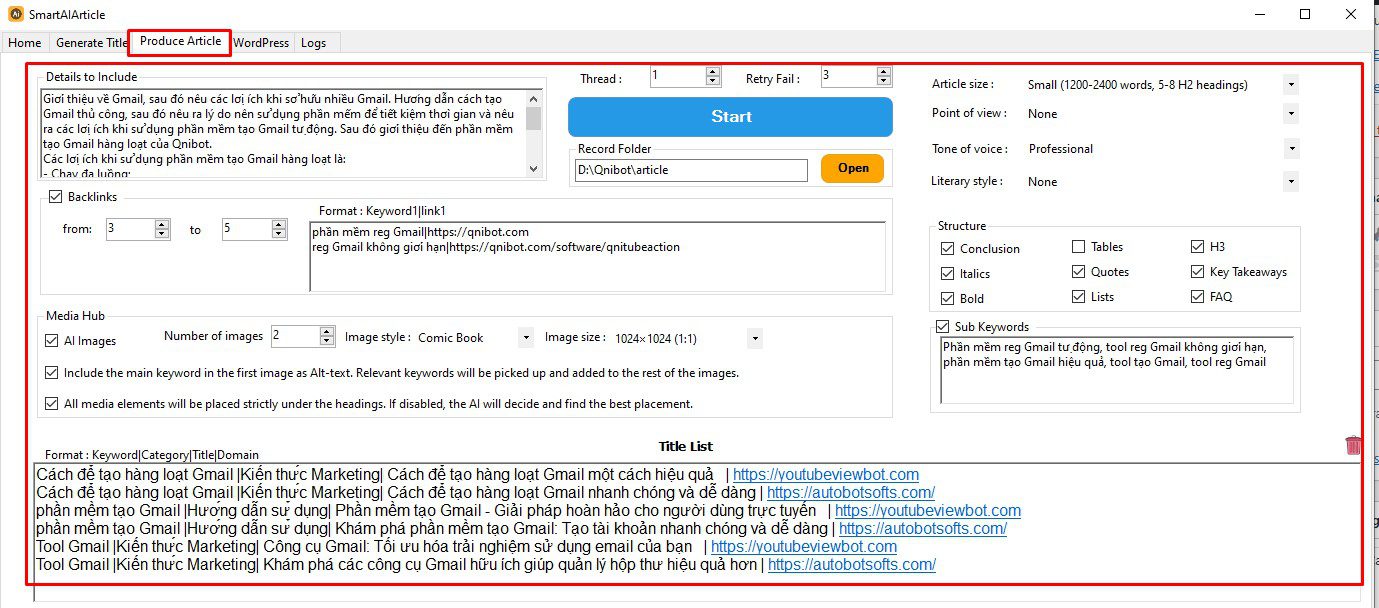
Task: Open the Generate Title tab
Action: point(92,43)
